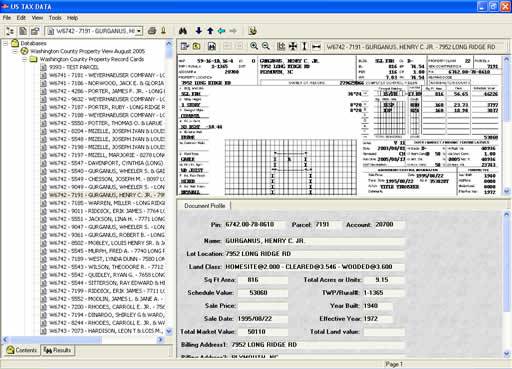
Task: Click the cyan left arrow icon
Action: (x=221, y=31)
